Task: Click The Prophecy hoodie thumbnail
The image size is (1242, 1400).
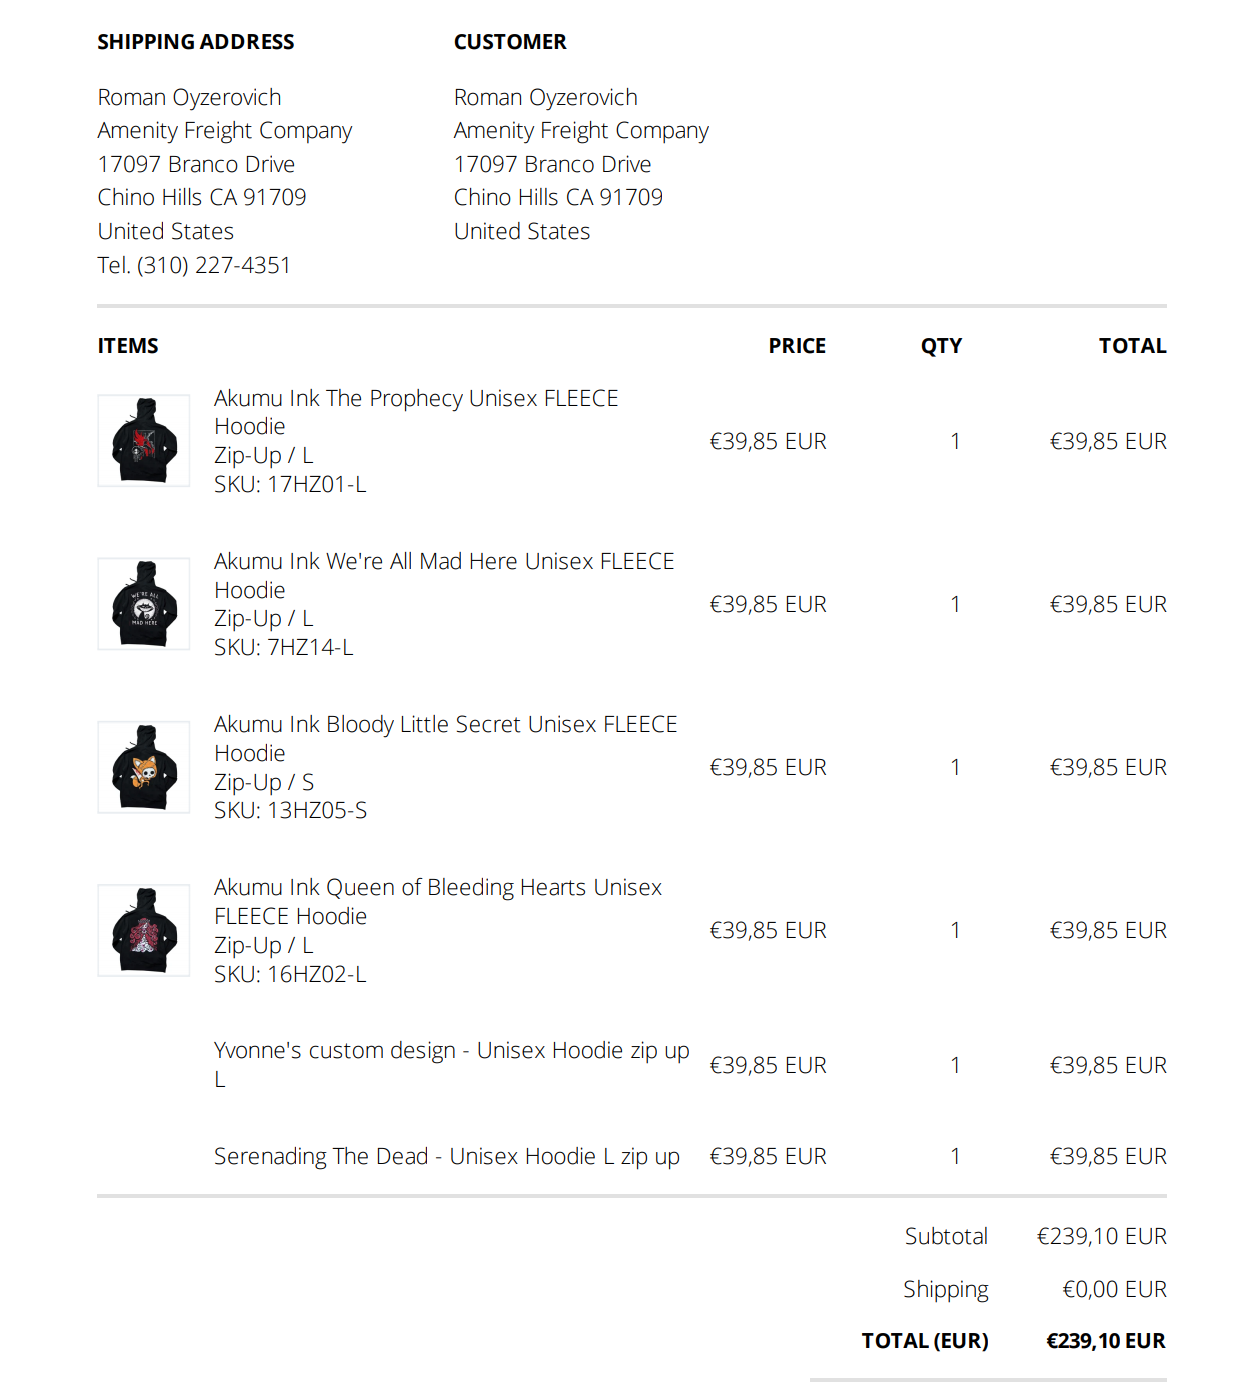Action: (144, 441)
